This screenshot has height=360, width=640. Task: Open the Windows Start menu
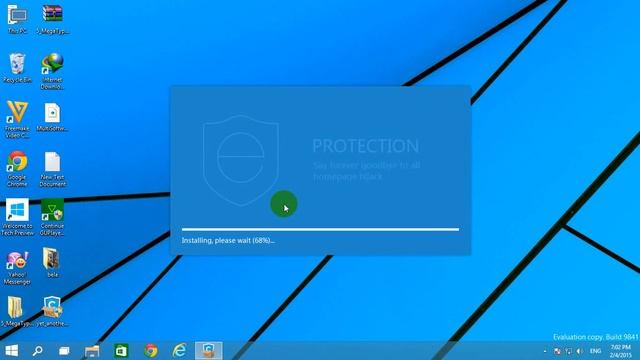[12, 351]
